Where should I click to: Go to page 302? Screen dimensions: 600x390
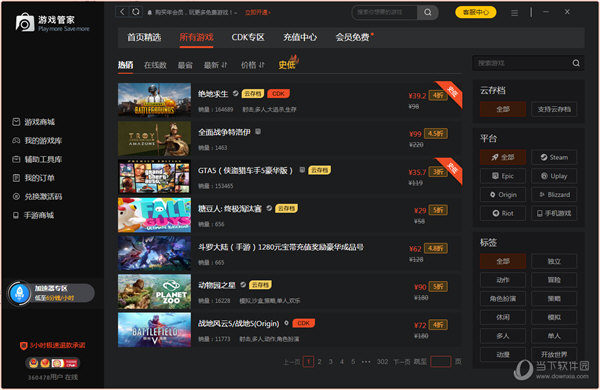pyautogui.click(x=382, y=362)
